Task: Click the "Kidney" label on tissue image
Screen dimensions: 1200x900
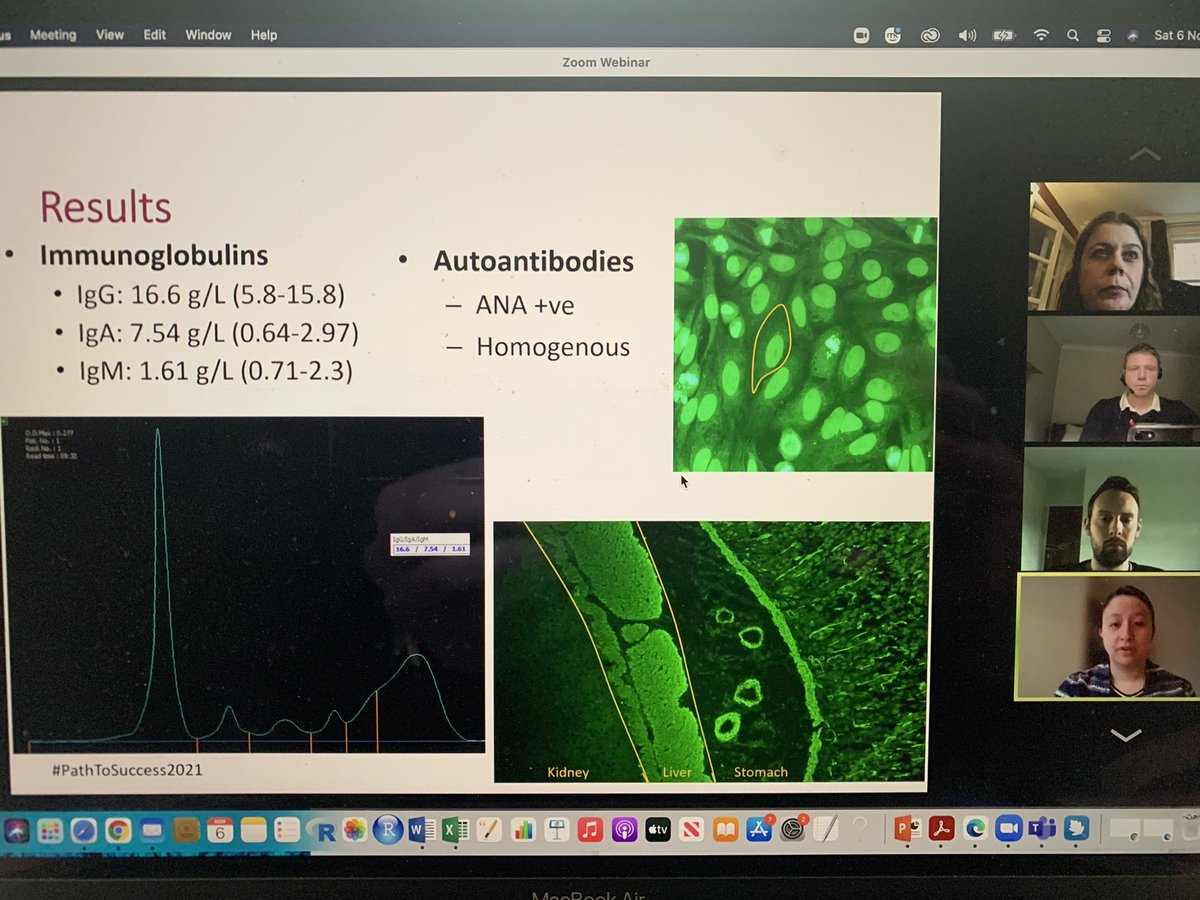Action: pyautogui.click(x=568, y=772)
